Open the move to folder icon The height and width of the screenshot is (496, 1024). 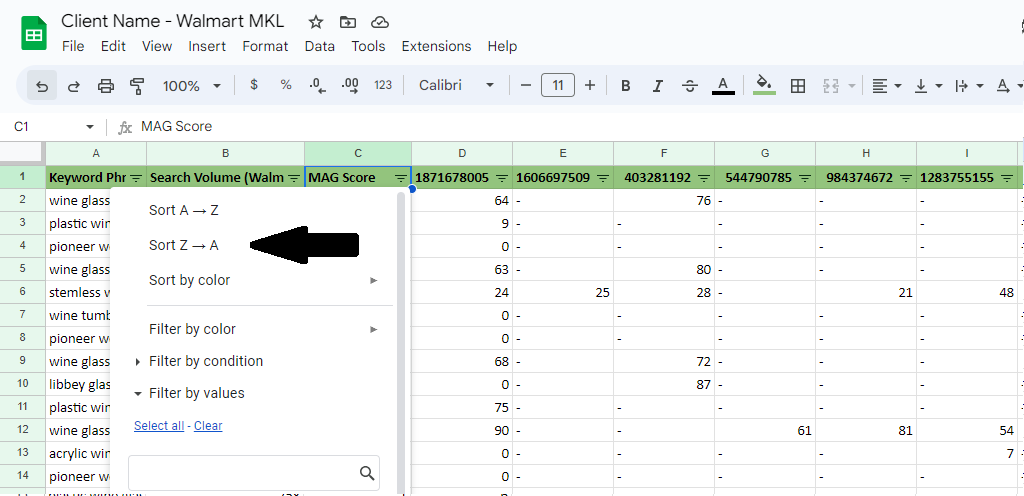click(348, 22)
